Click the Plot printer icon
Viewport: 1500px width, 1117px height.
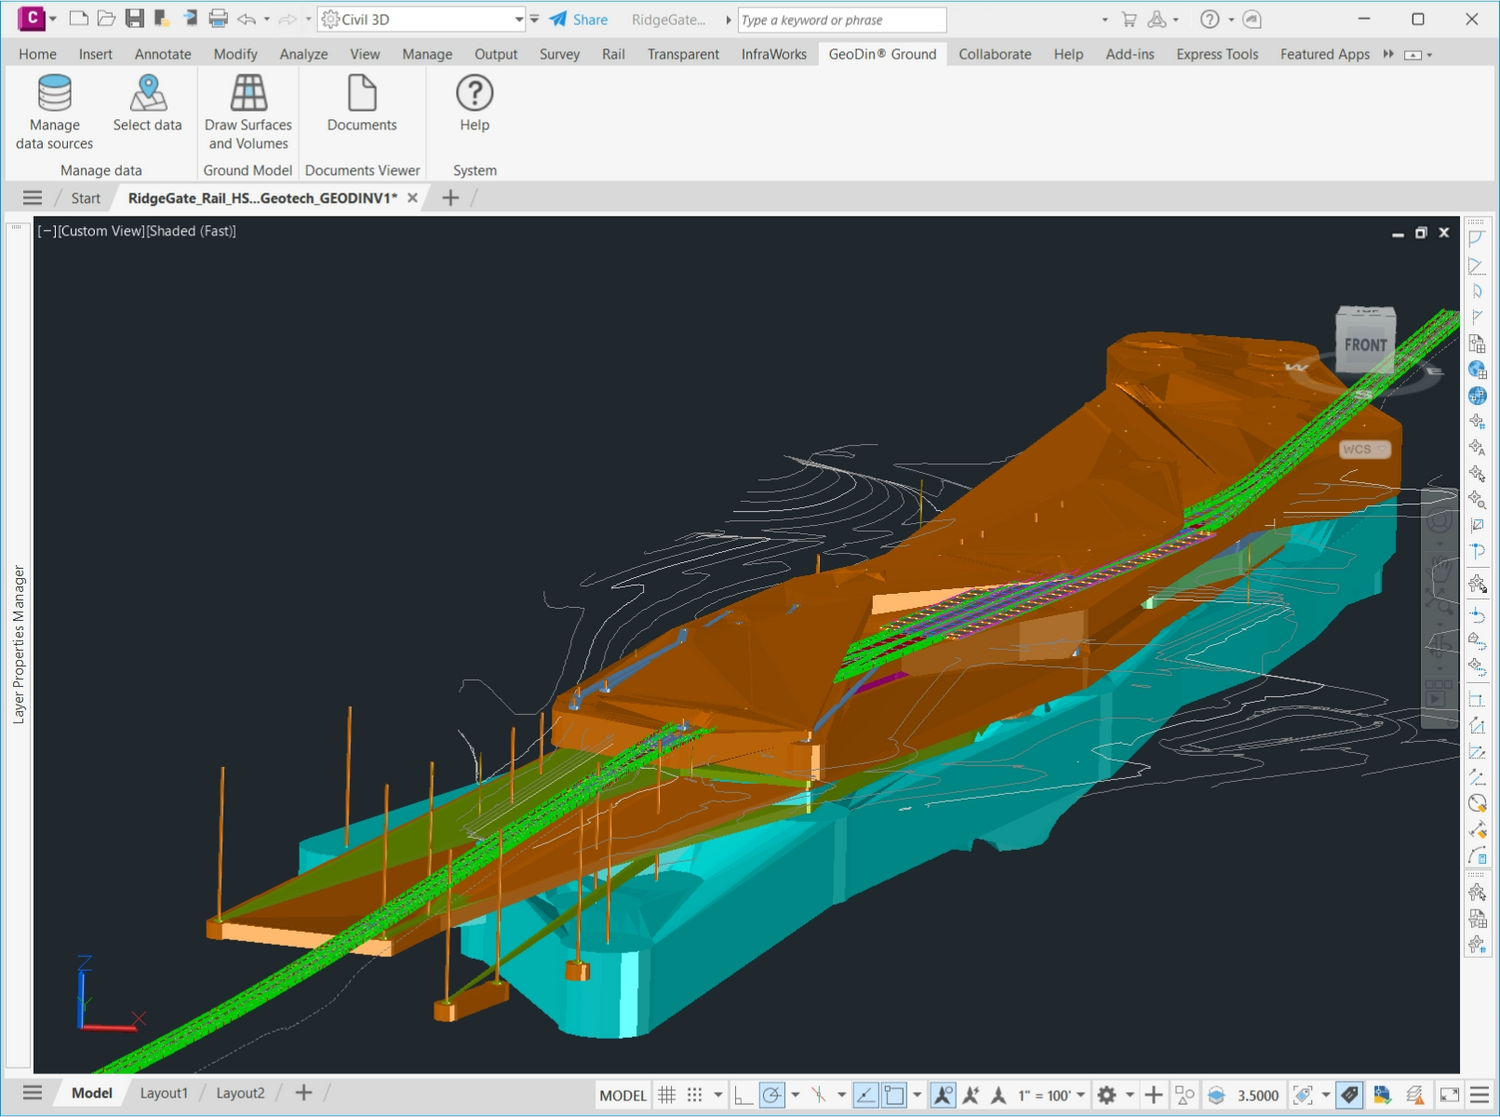tap(218, 19)
